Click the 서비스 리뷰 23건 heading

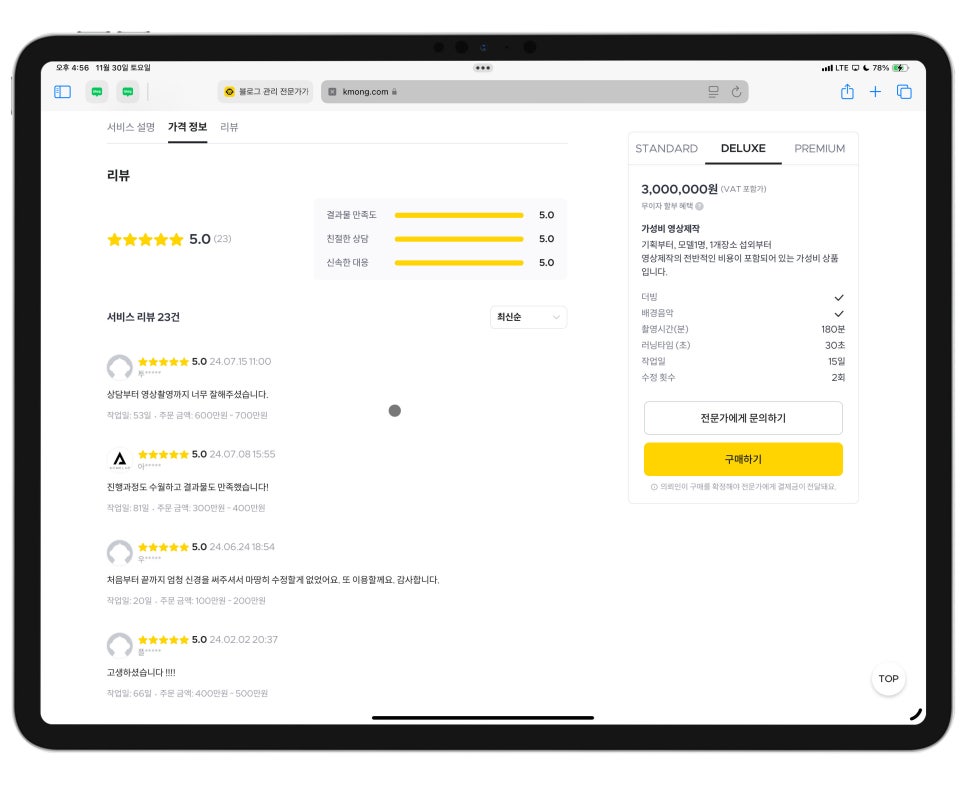(143, 317)
